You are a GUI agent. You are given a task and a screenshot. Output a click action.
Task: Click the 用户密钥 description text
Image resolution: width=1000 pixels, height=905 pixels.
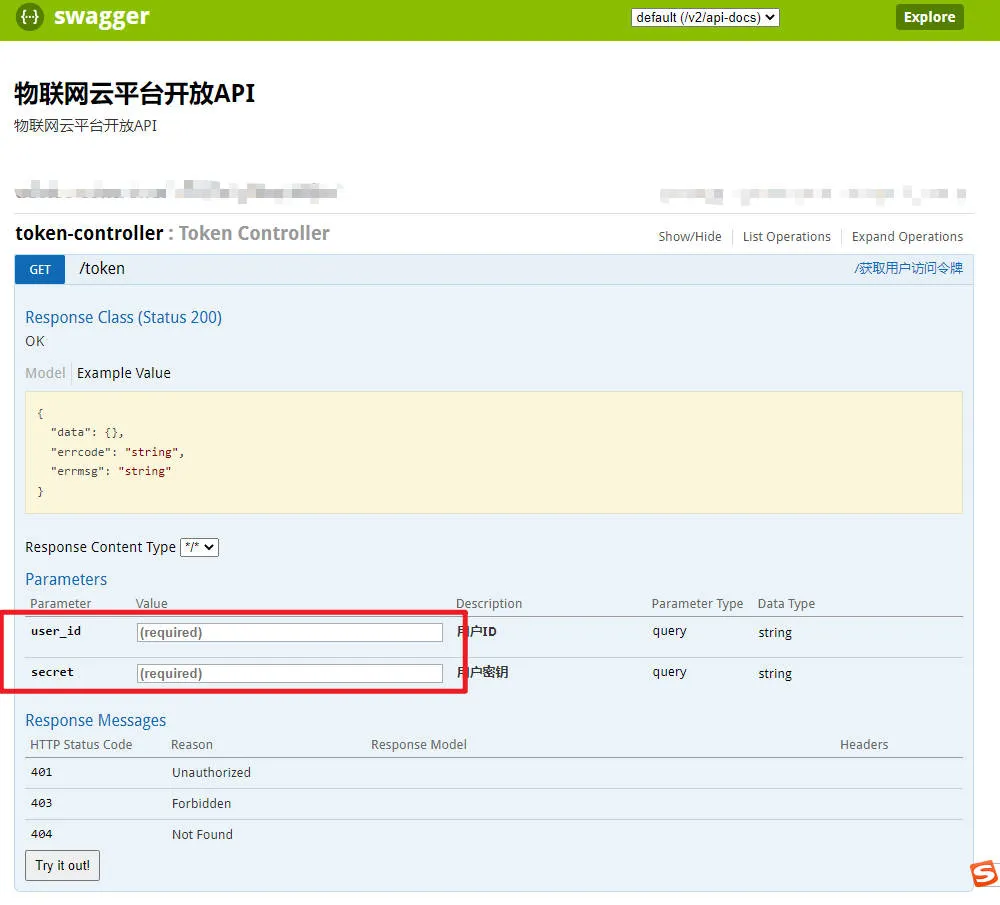pyautogui.click(x=482, y=672)
